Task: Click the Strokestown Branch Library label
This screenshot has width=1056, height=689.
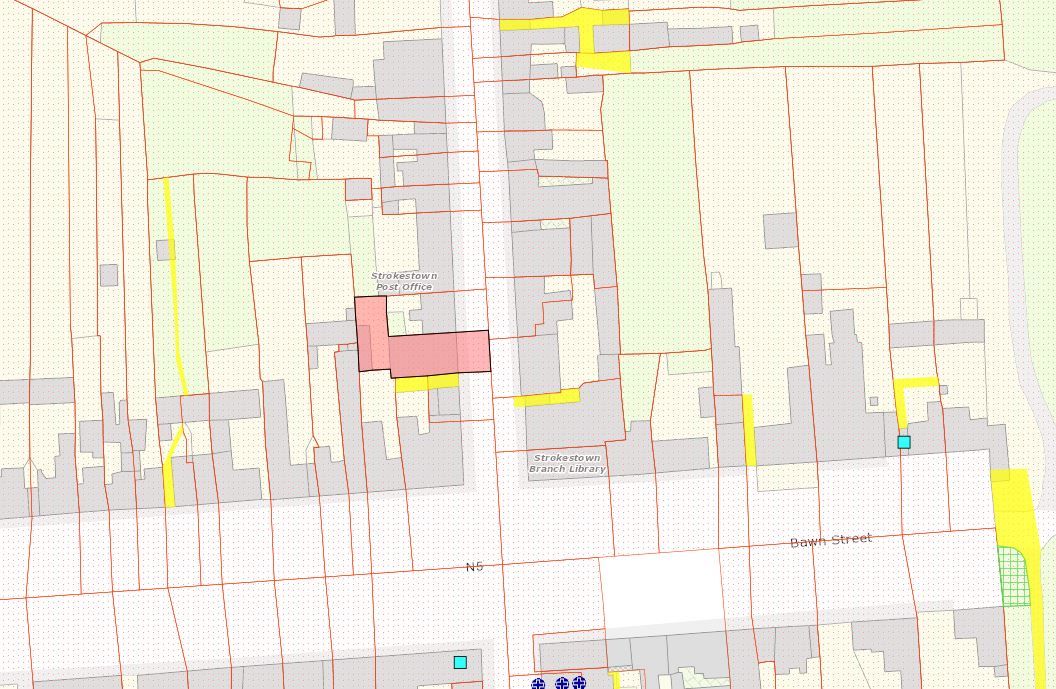Action: coord(567,463)
